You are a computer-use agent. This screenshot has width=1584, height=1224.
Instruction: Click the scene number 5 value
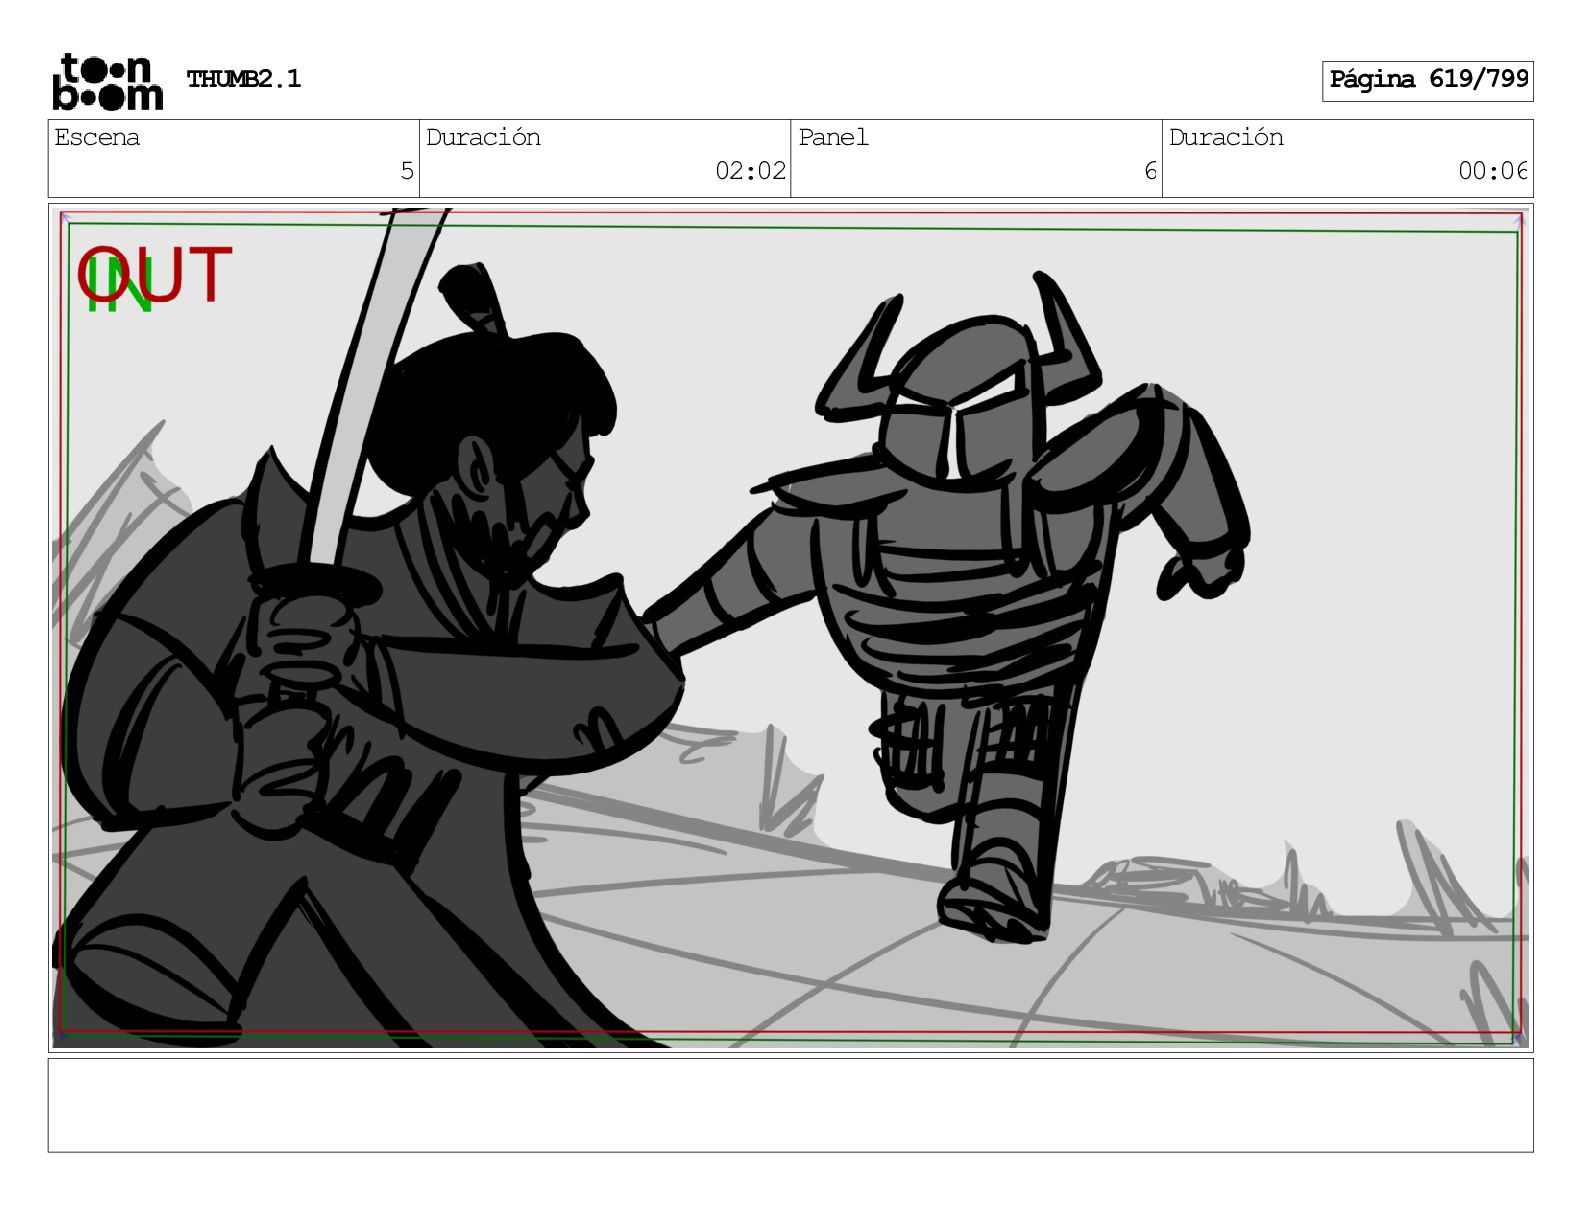pyautogui.click(x=407, y=171)
